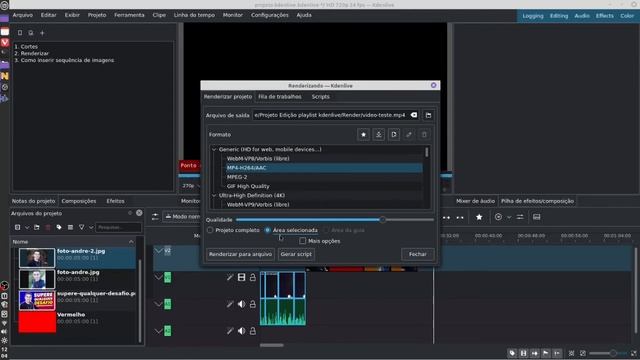
Task: Click the bin view mode list icon
Action: click(70, 227)
